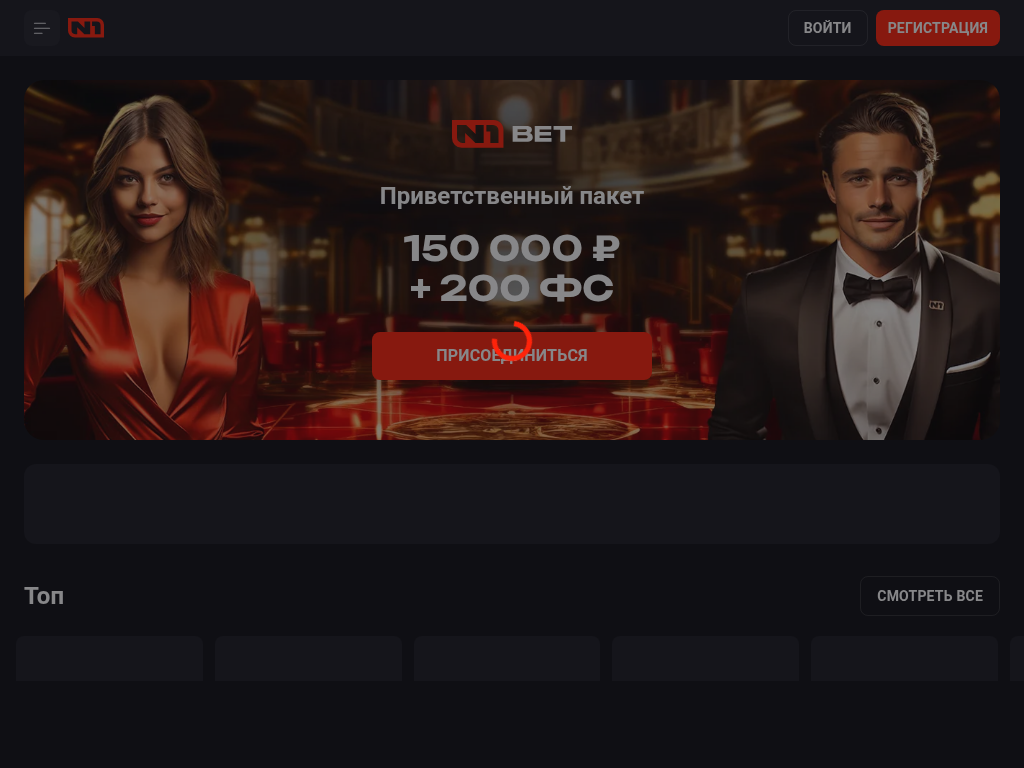Click the N1 lapel pin on man's jacket
The height and width of the screenshot is (768, 1024).
pyautogui.click(x=936, y=305)
